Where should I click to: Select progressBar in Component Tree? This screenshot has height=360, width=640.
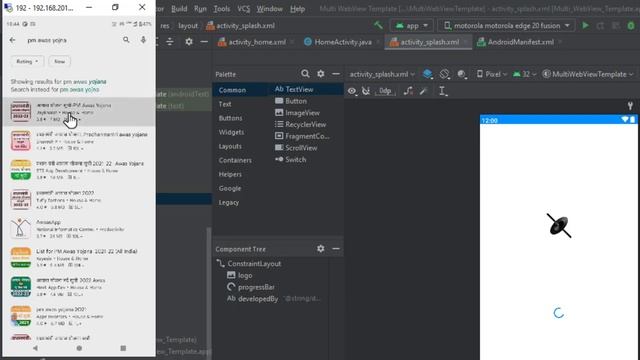[x=251, y=287]
